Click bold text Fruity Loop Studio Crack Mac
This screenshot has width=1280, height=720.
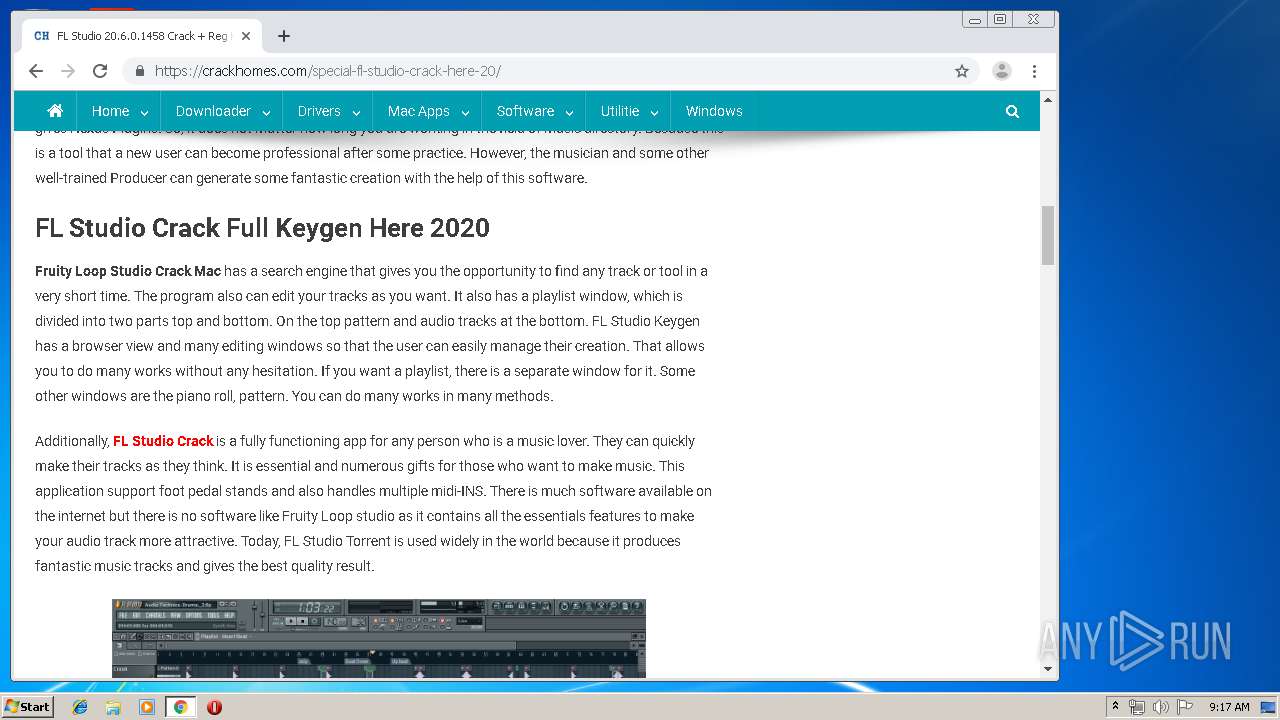coord(128,271)
